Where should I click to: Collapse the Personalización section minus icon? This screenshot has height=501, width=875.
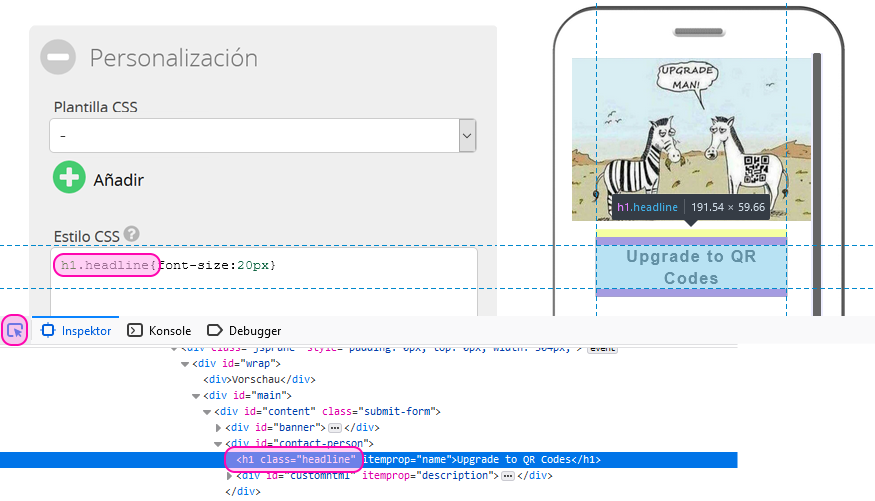[58, 57]
